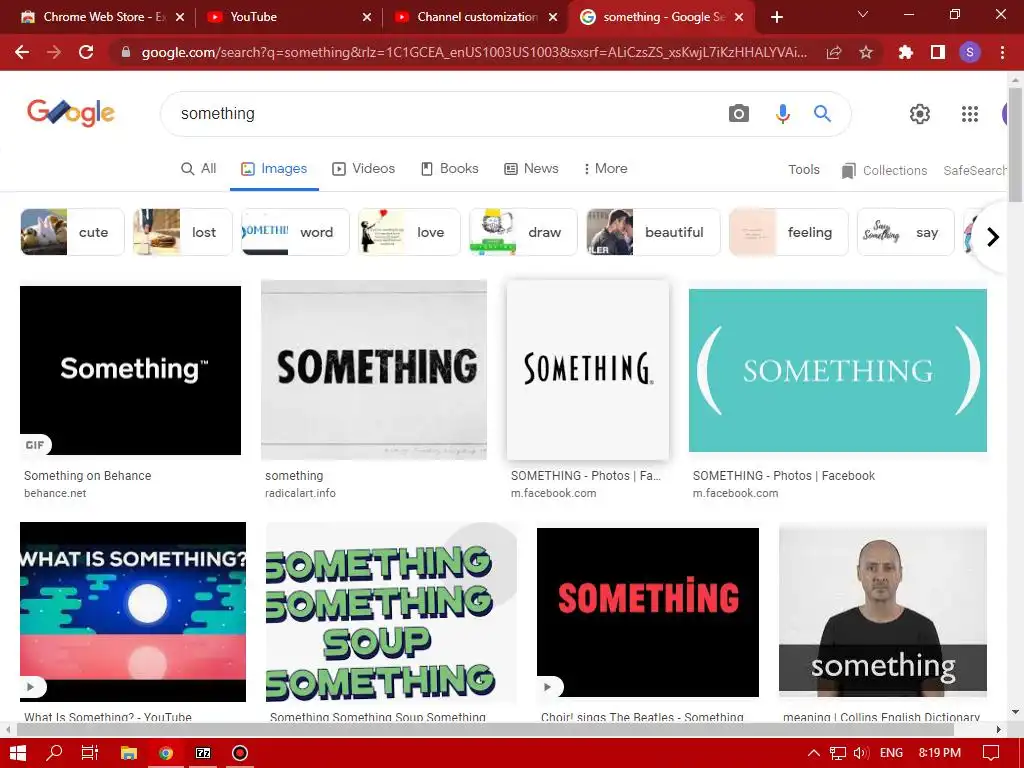Viewport: 1024px width, 768px height.
Task: Click the 'behance.net' source link
Action: (x=55, y=493)
